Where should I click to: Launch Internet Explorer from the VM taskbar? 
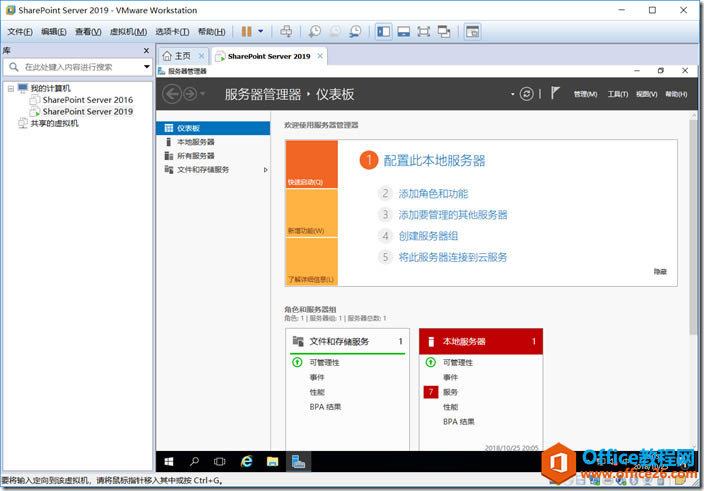tap(246, 461)
